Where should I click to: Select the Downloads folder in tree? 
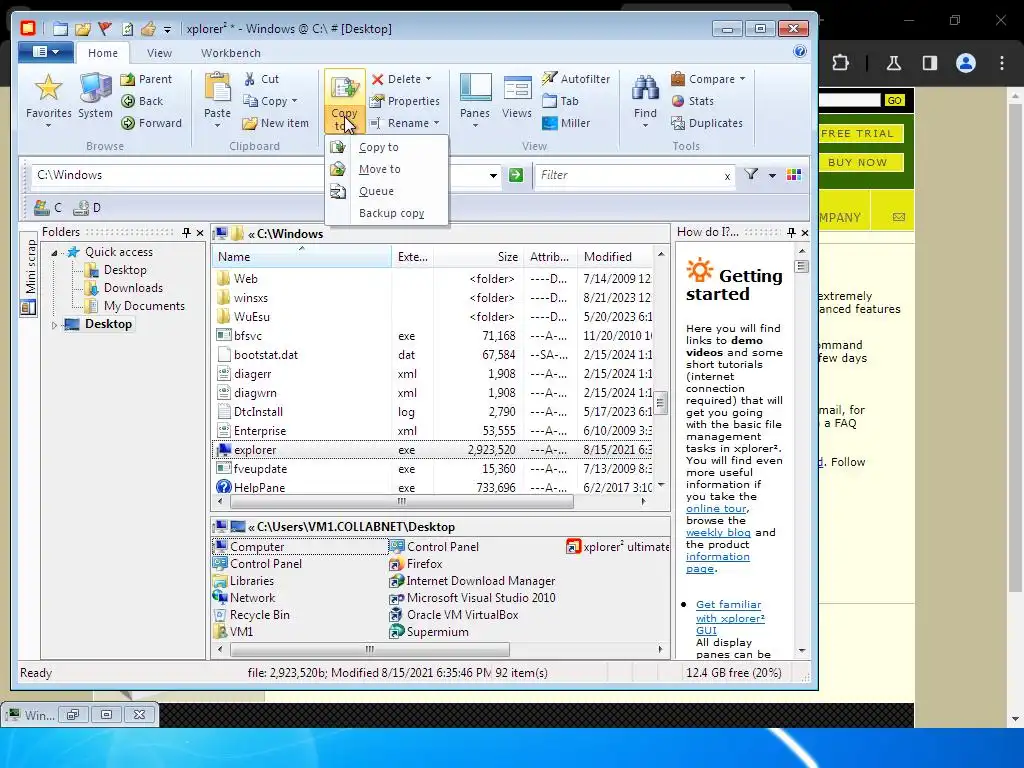click(133, 288)
